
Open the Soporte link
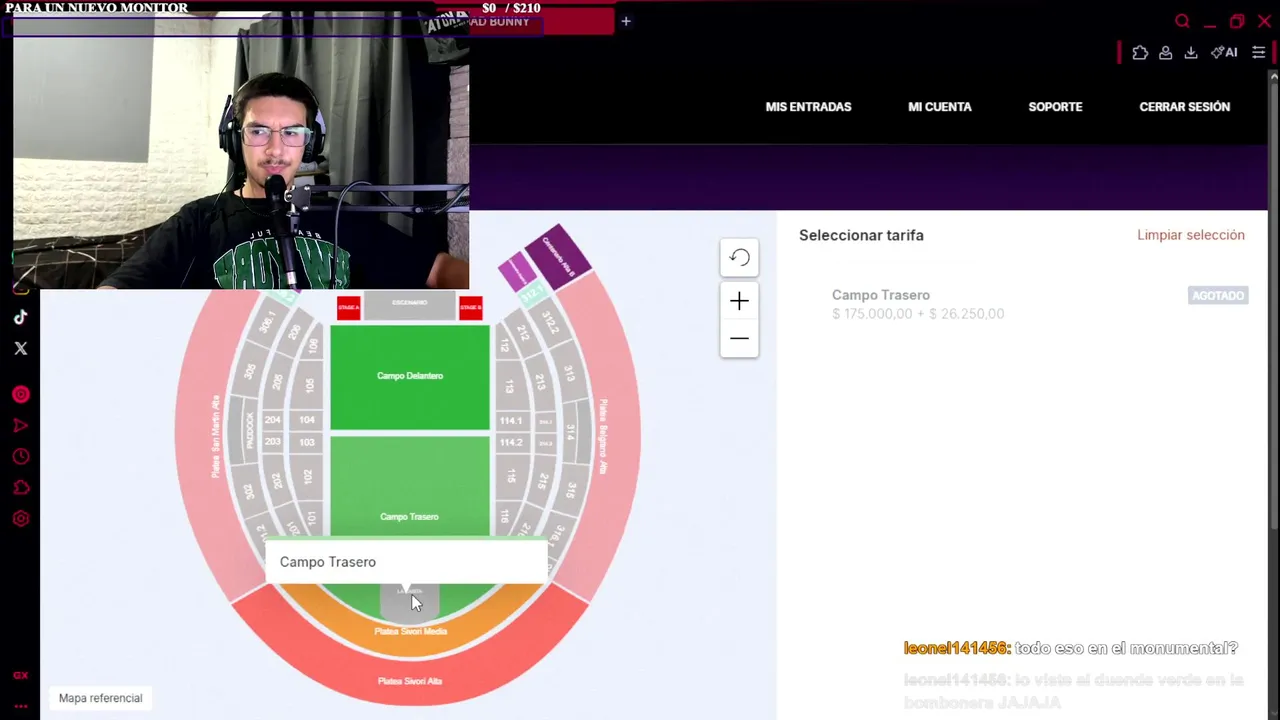click(1055, 107)
